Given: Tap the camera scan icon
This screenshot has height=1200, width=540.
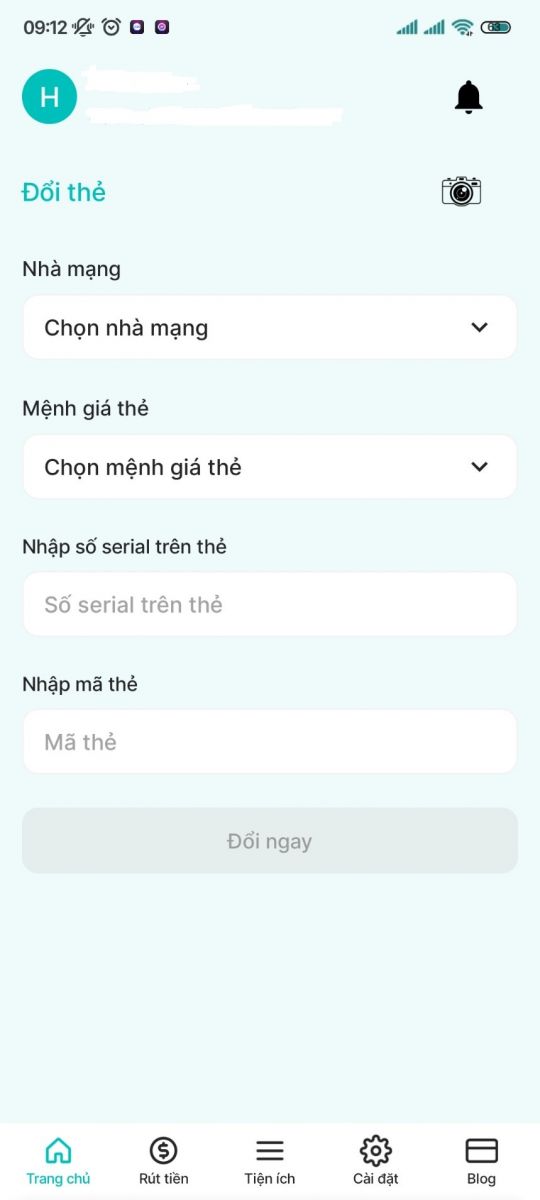Looking at the screenshot, I should coord(461,191).
